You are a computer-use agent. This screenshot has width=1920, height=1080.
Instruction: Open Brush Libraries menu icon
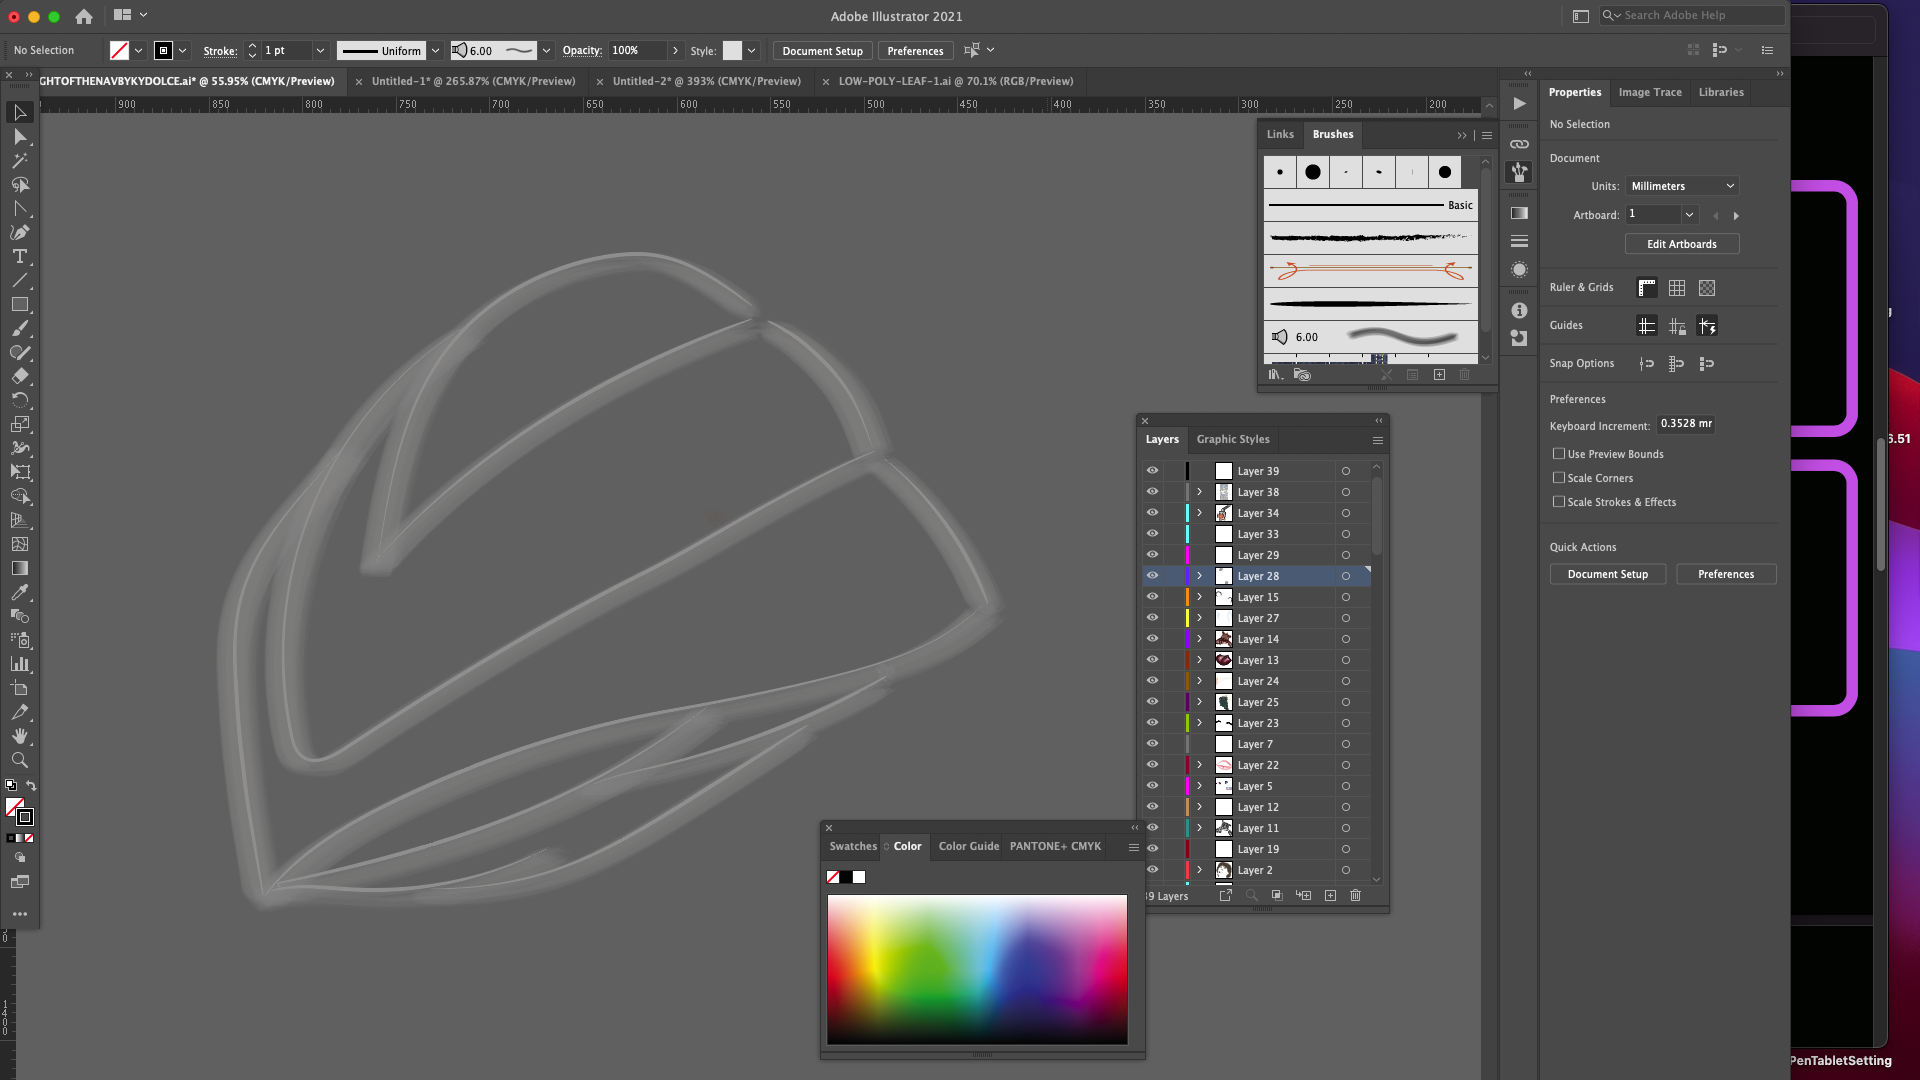[1275, 374]
